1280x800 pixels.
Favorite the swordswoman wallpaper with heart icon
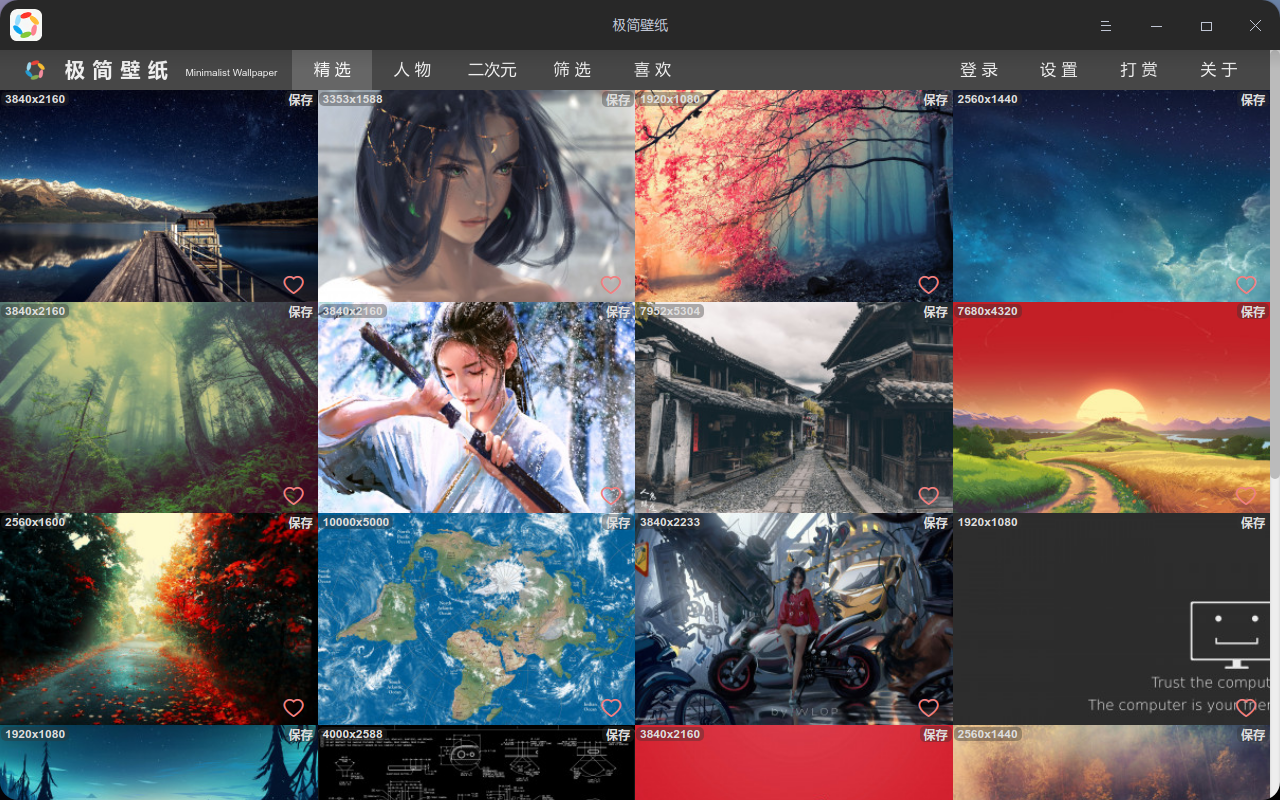611,496
